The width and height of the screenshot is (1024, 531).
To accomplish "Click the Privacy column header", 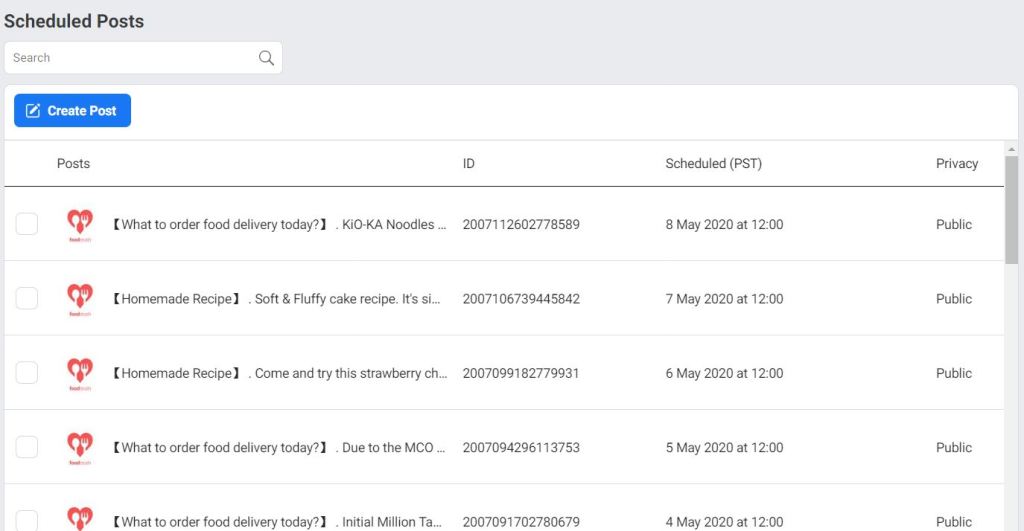I will click(956, 164).
